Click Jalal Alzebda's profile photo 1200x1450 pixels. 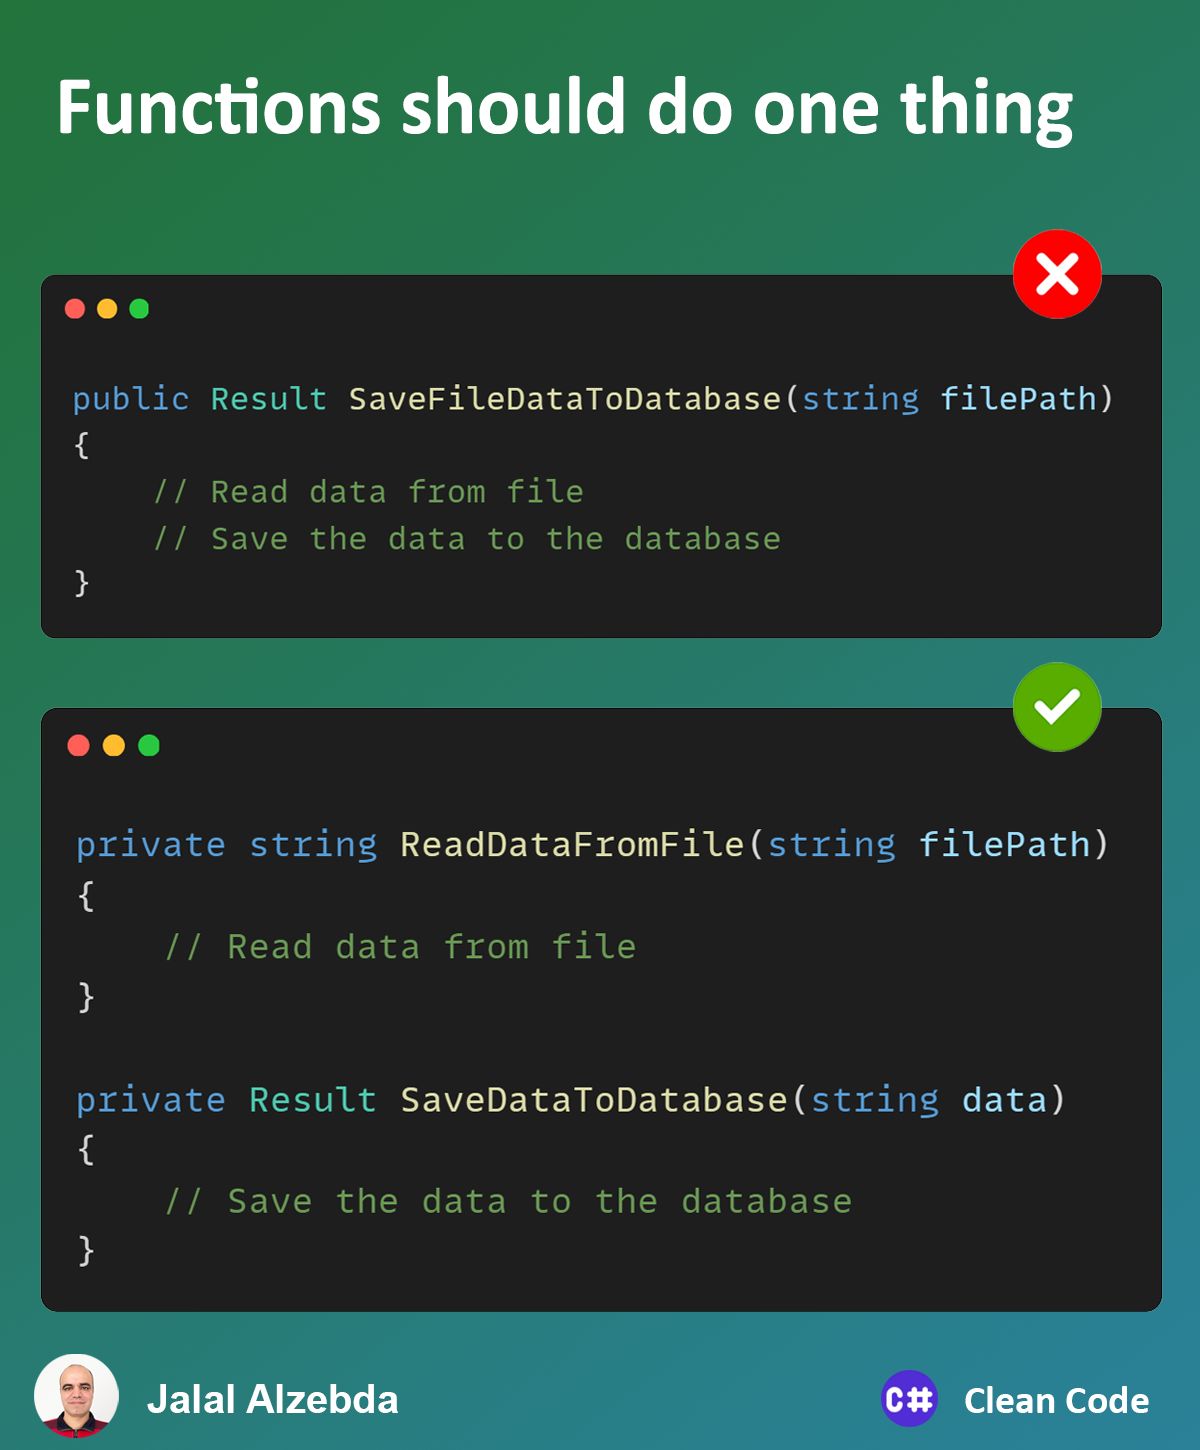click(x=76, y=1396)
